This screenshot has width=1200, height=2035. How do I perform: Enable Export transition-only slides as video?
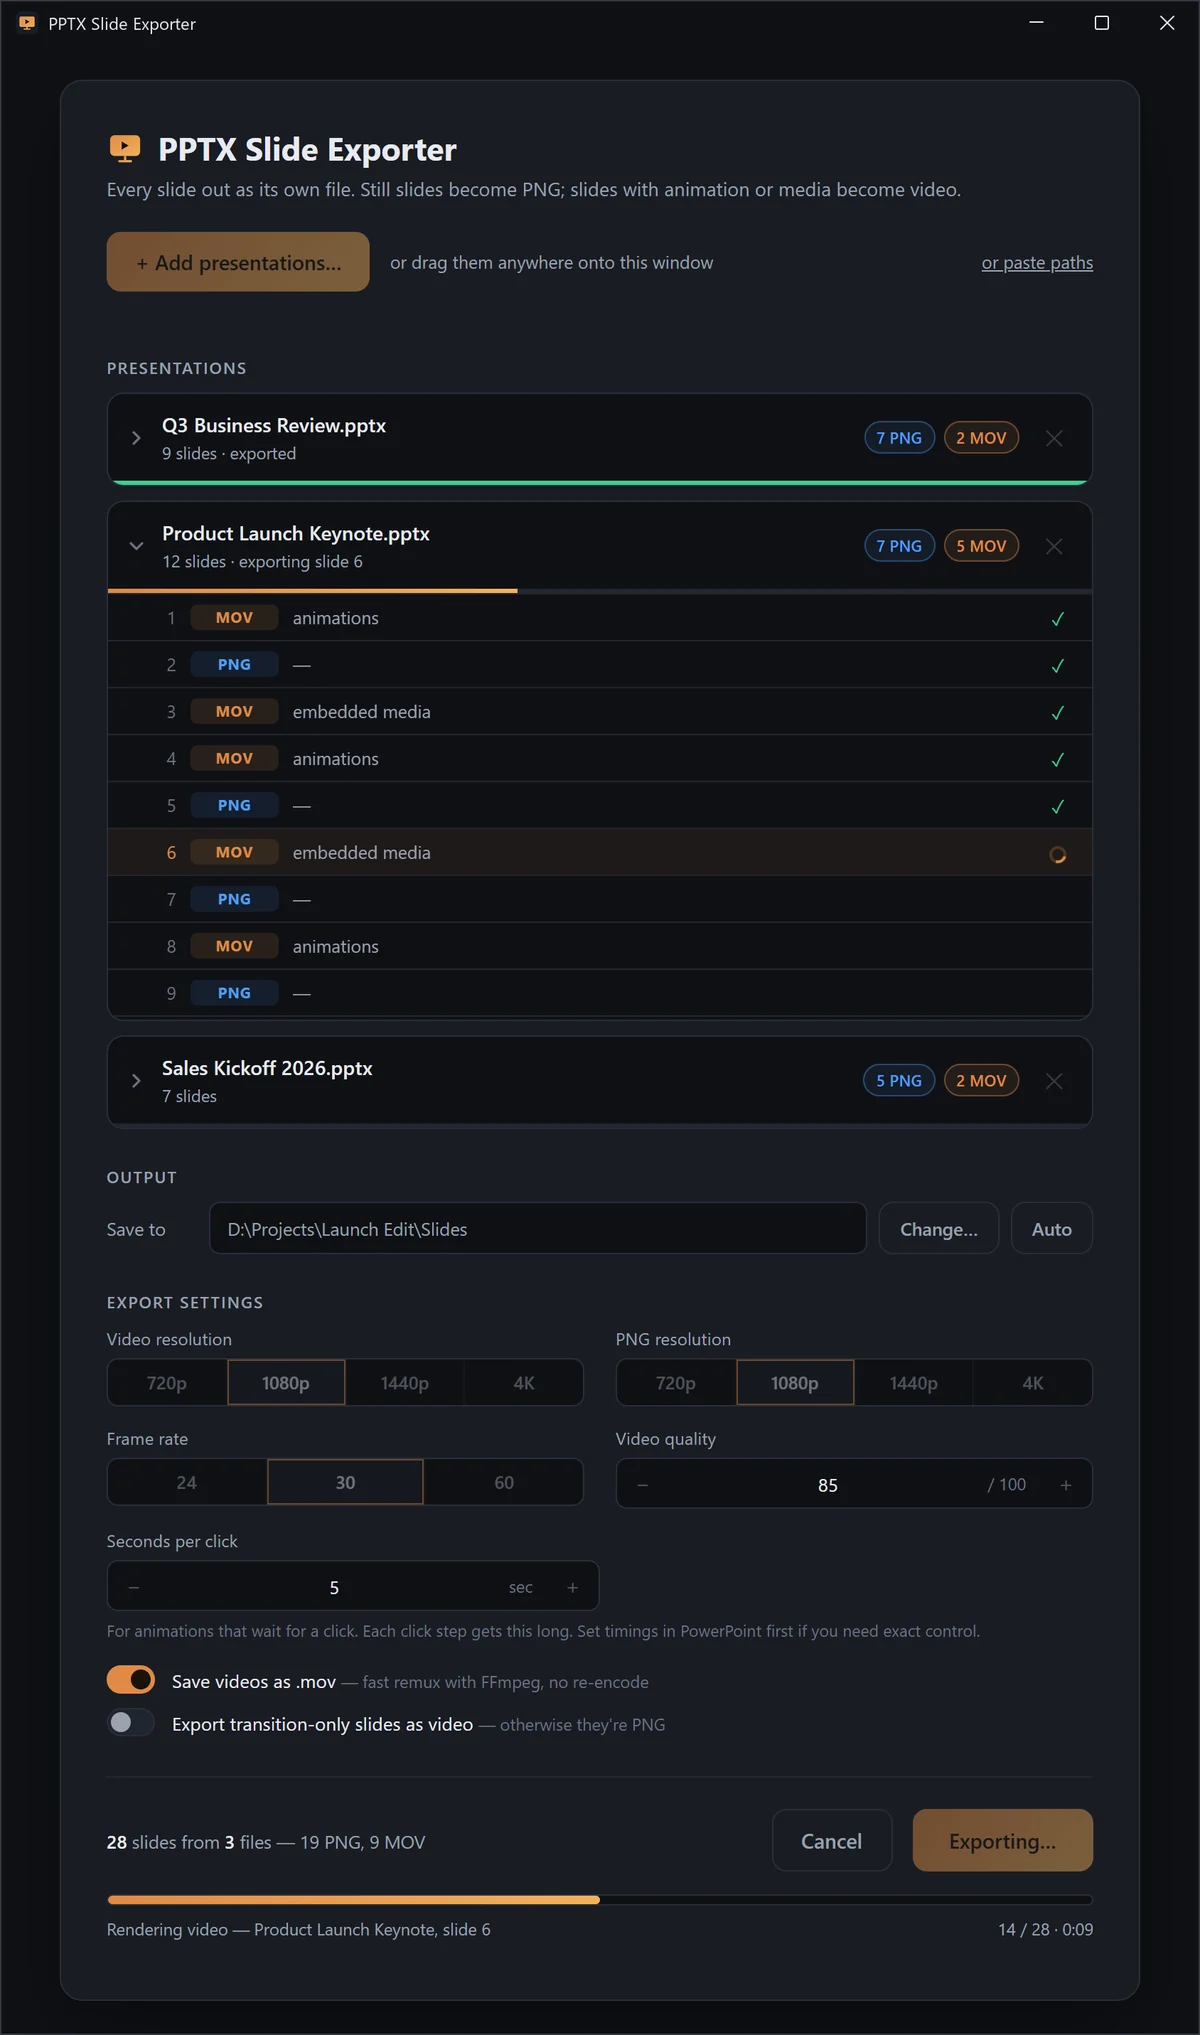tap(131, 1723)
